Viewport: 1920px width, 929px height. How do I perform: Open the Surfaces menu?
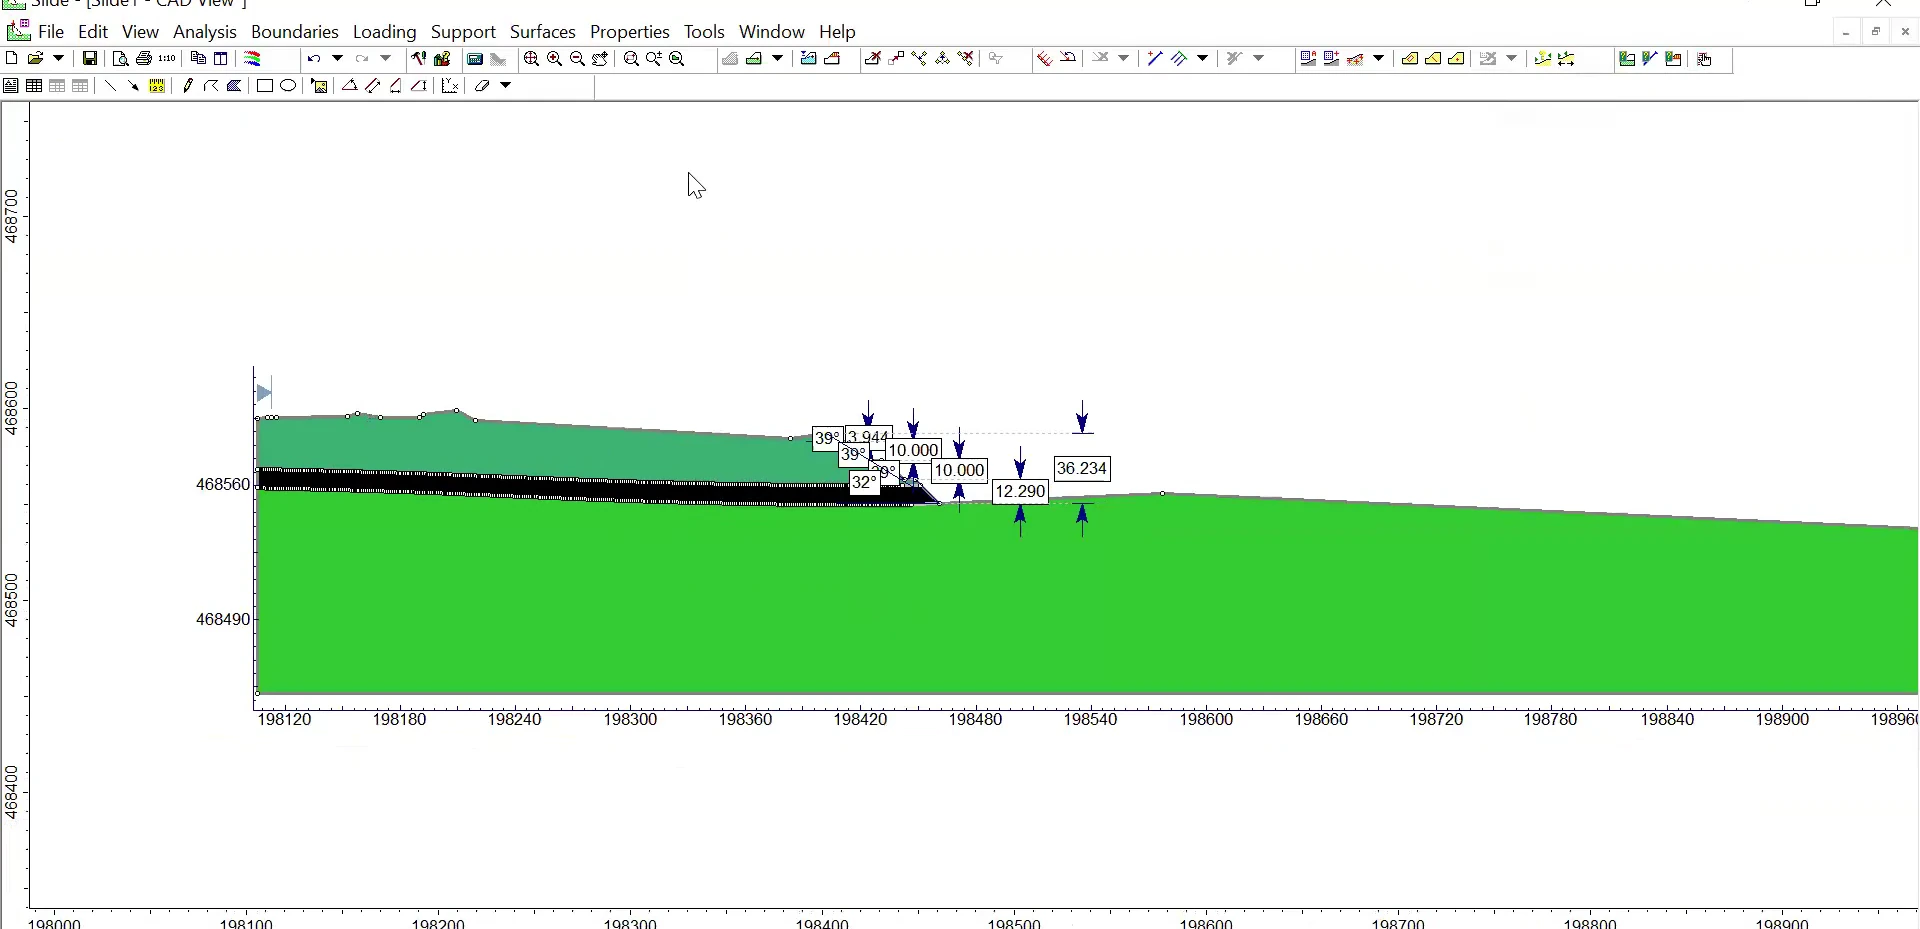[x=543, y=32]
